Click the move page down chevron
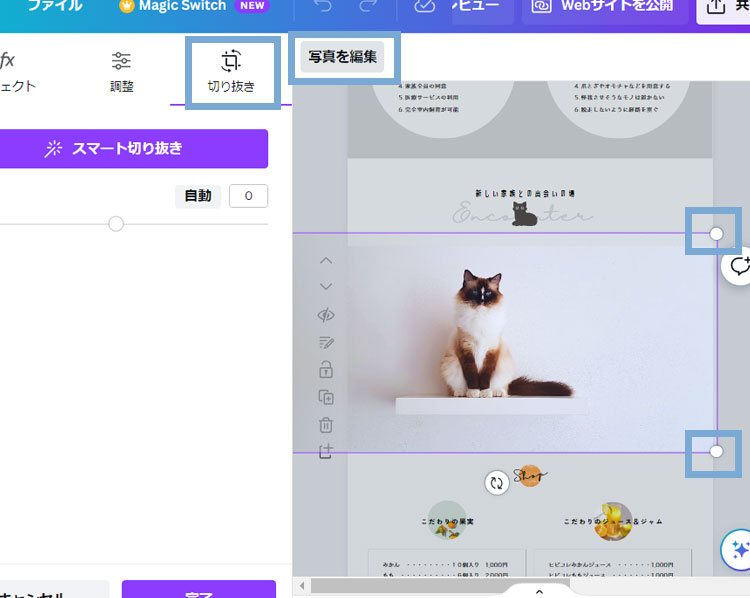Viewport: 750px width, 598px height. (x=326, y=286)
